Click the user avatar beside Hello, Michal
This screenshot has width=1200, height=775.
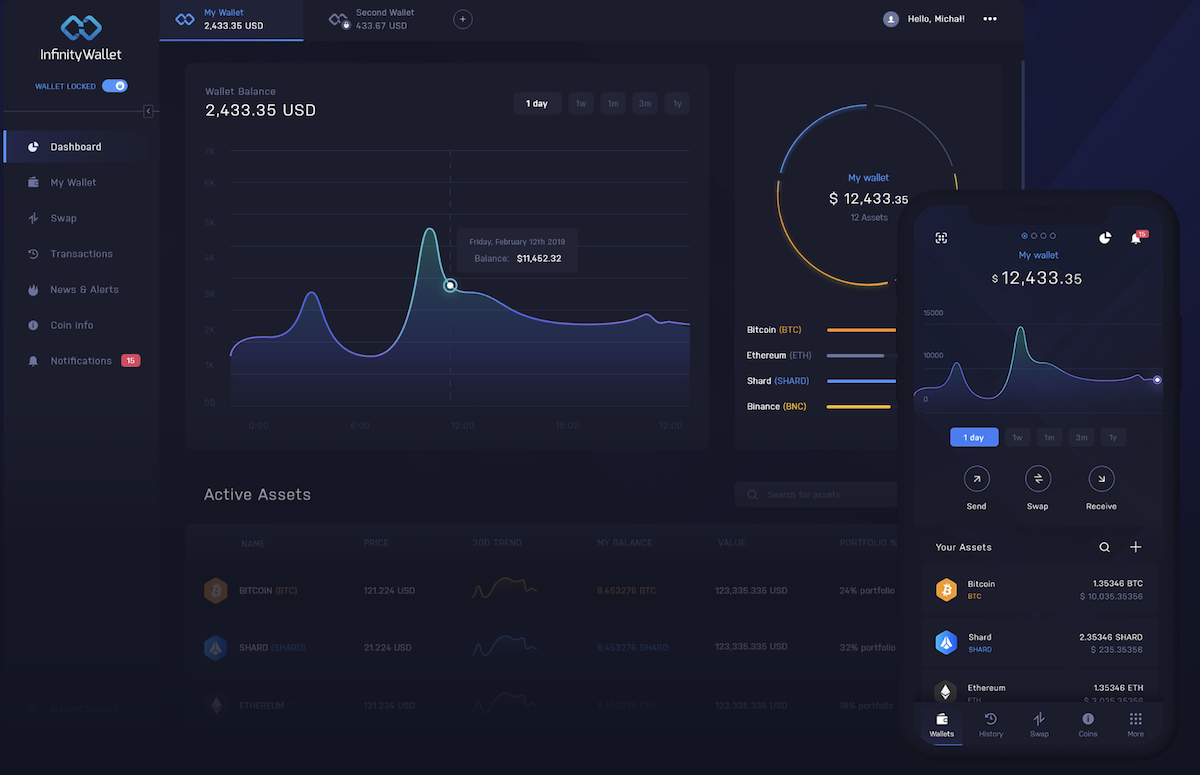point(890,19)
